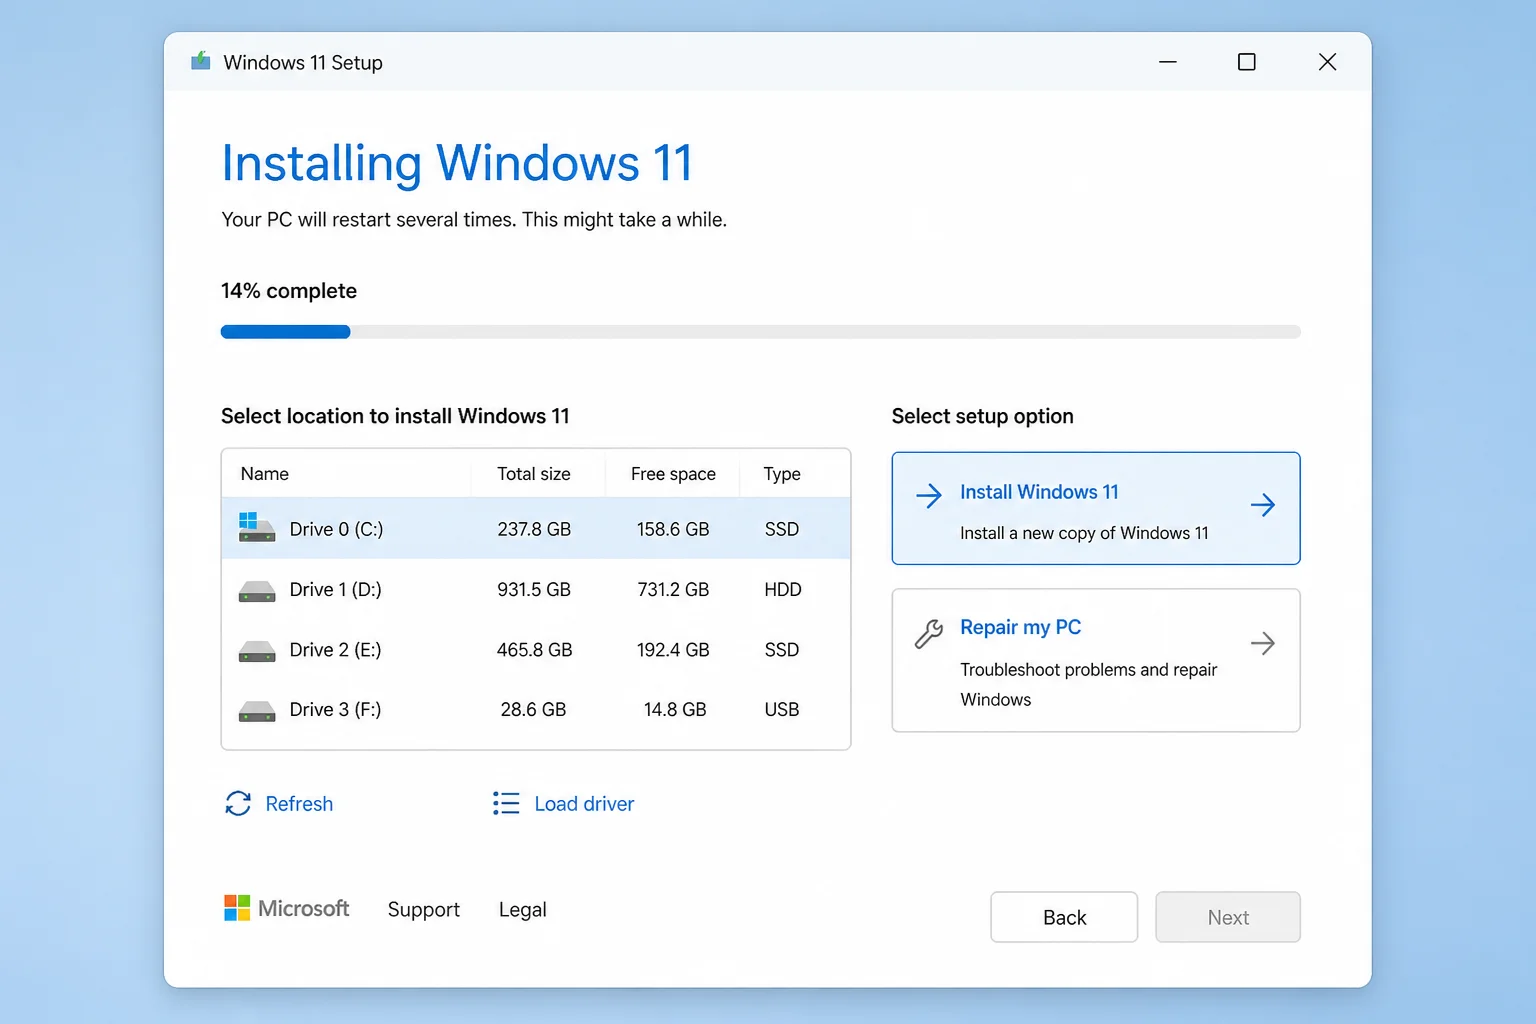
Task: Click 'Select location to install Windows 11' heading
Action: tap(395, 416)
